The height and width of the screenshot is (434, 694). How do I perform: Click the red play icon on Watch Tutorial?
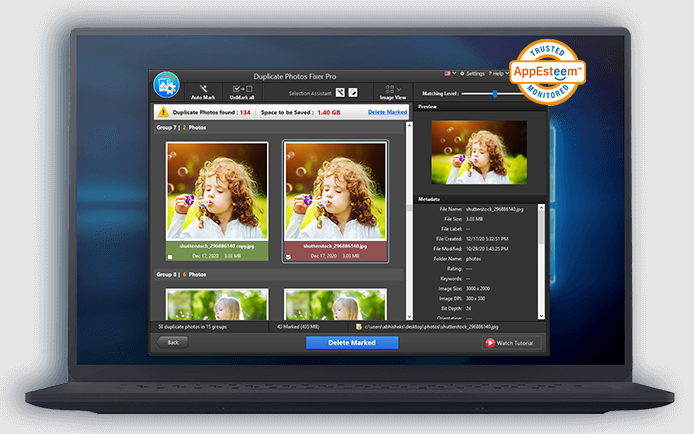click(x=490, y=343)
